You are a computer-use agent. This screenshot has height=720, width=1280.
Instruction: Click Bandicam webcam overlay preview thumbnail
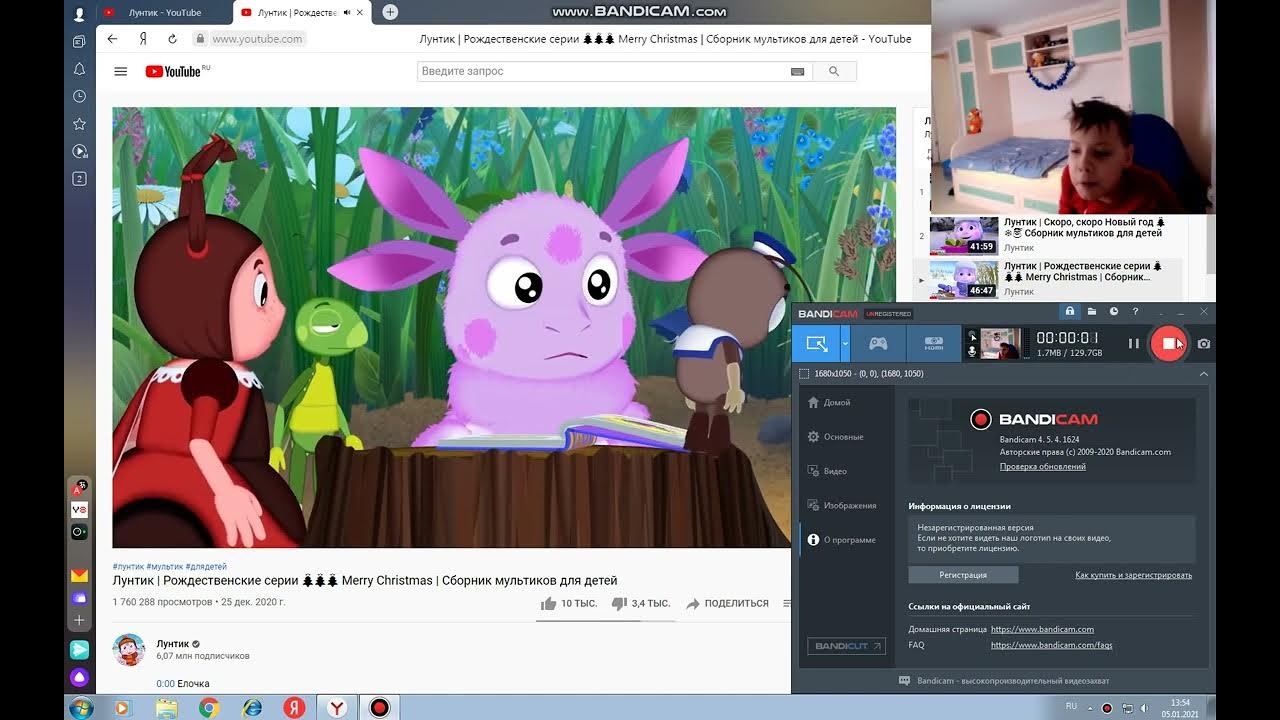[1000, 343]
